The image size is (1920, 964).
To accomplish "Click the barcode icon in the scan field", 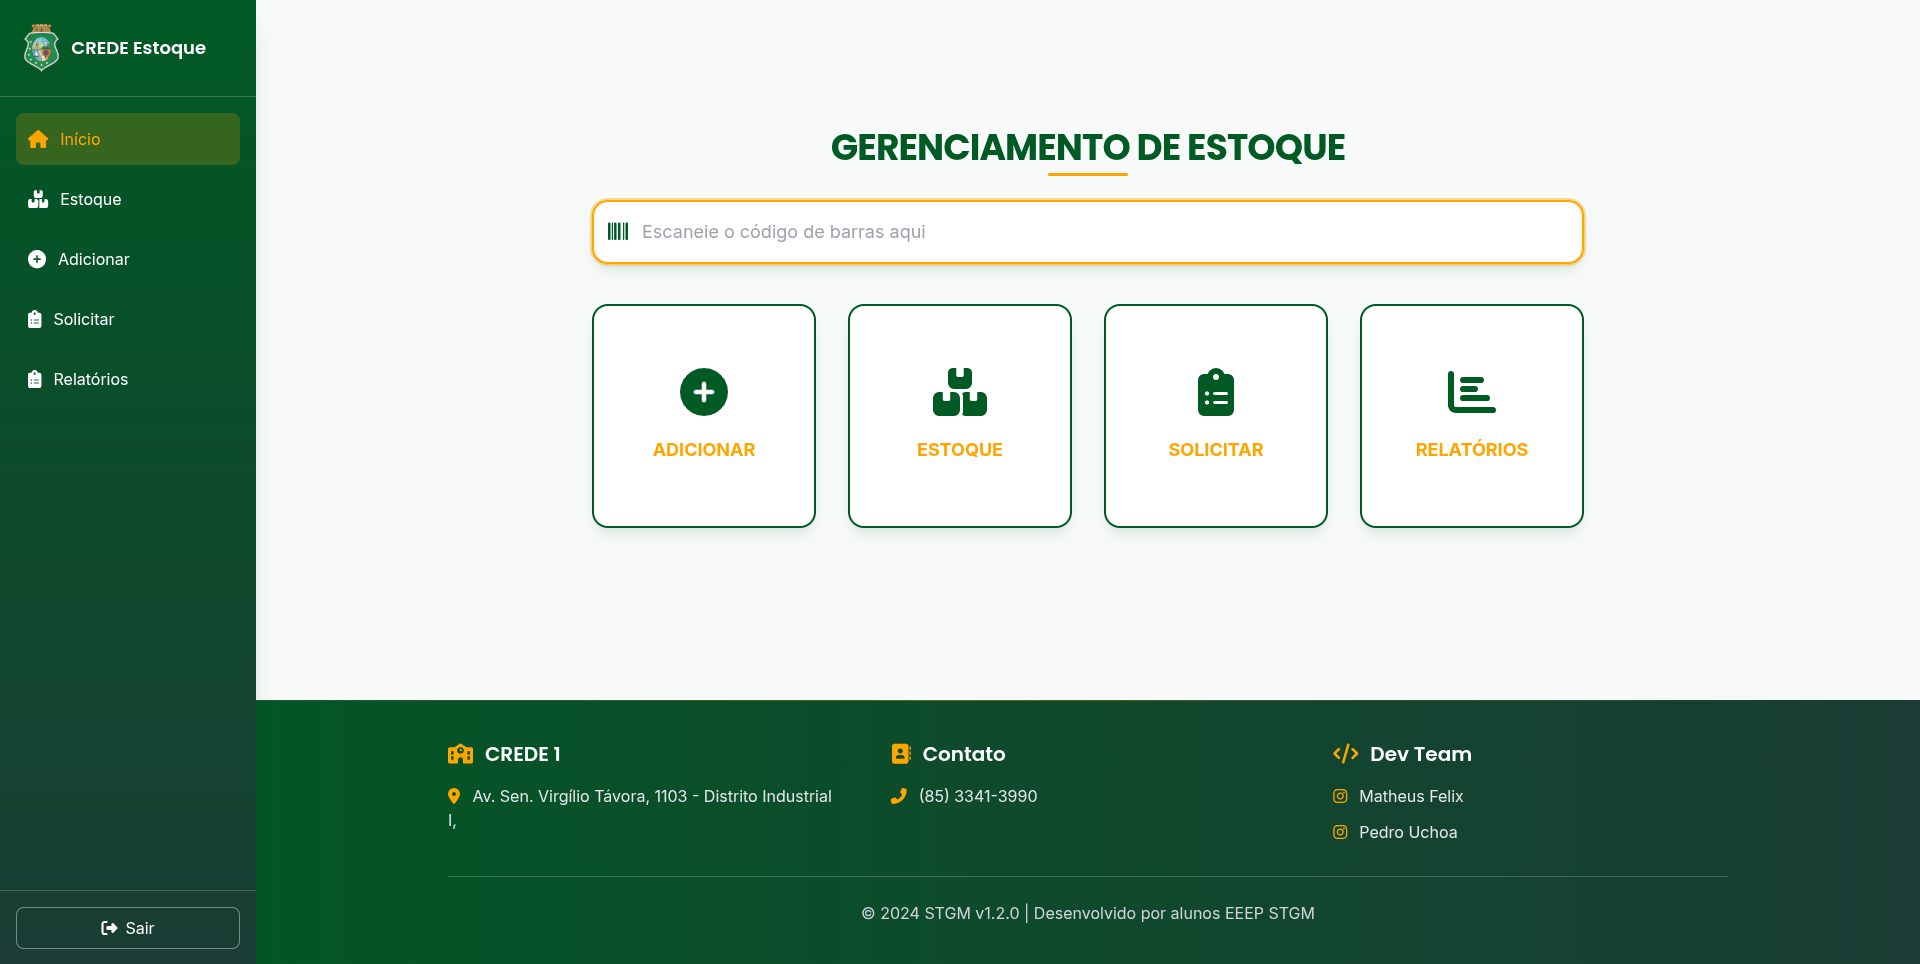I will pyautogui.click(x=618, y=232).
